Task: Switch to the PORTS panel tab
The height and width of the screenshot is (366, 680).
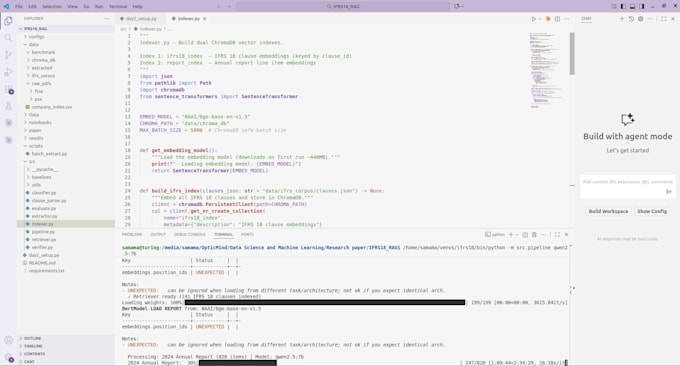Action: pyautogui.click(x=247, y=235)
